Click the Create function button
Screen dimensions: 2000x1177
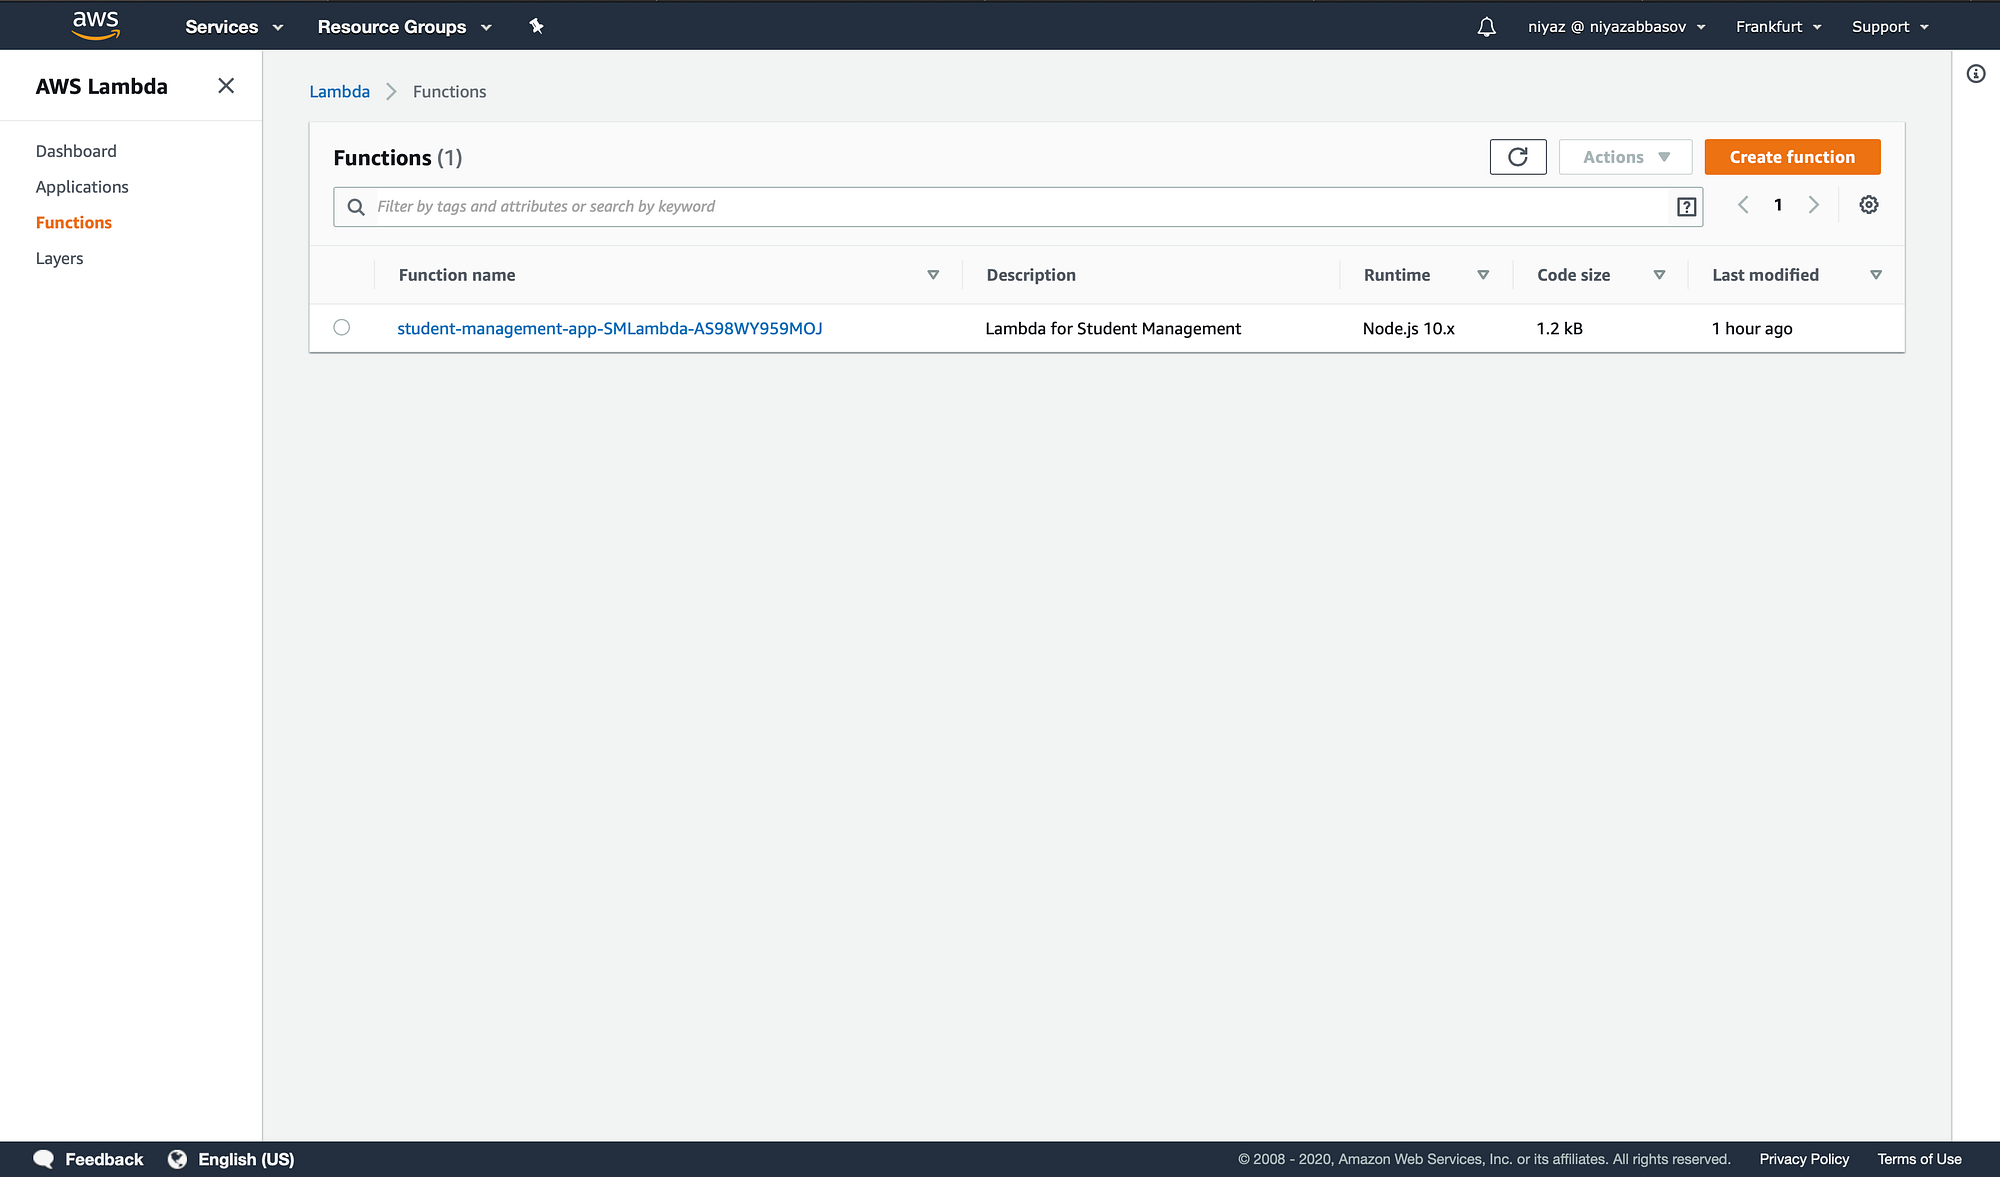click(x=1791, y=157)
